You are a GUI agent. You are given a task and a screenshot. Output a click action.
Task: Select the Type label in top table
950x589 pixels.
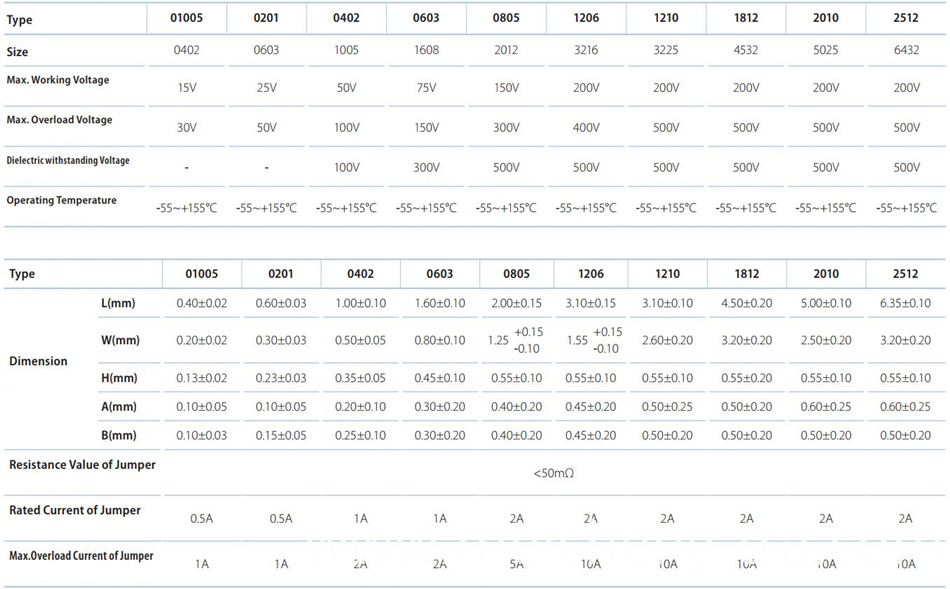[19, 20]
